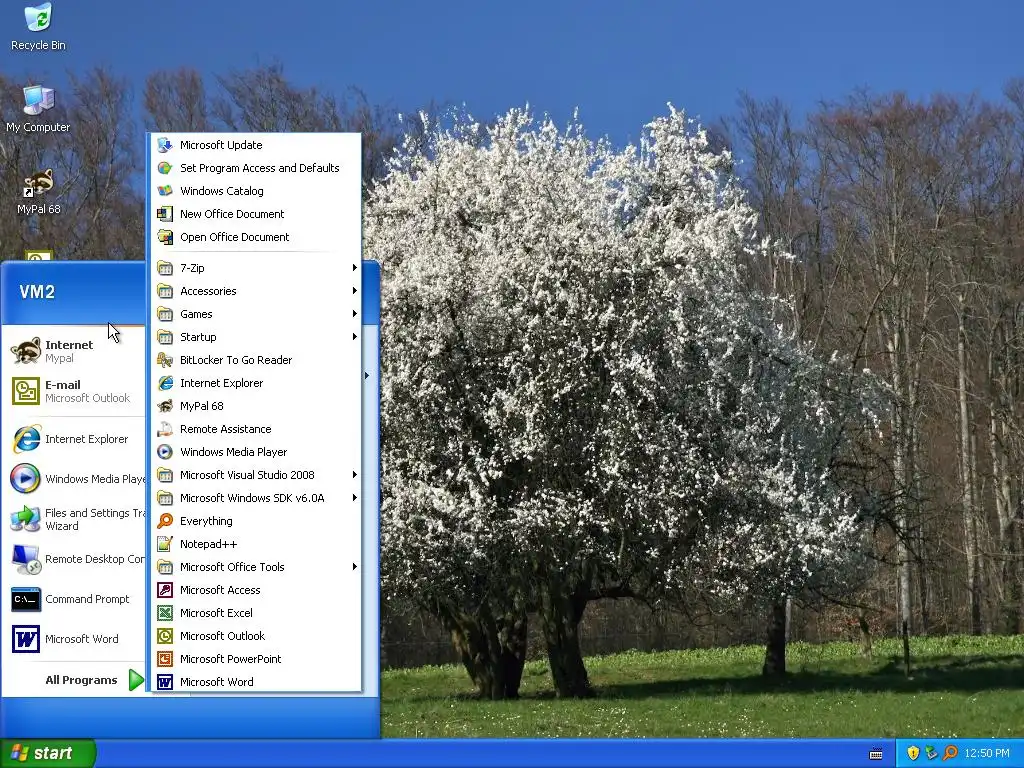Expand Microsoft Visual Studio 2008 submenu arrow

pos(354,475)
